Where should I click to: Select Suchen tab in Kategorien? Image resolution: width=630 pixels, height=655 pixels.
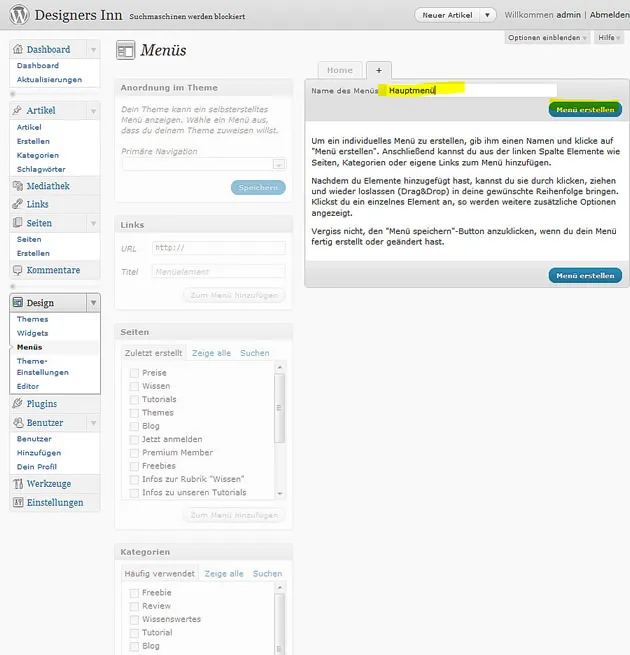coord(267,574)
